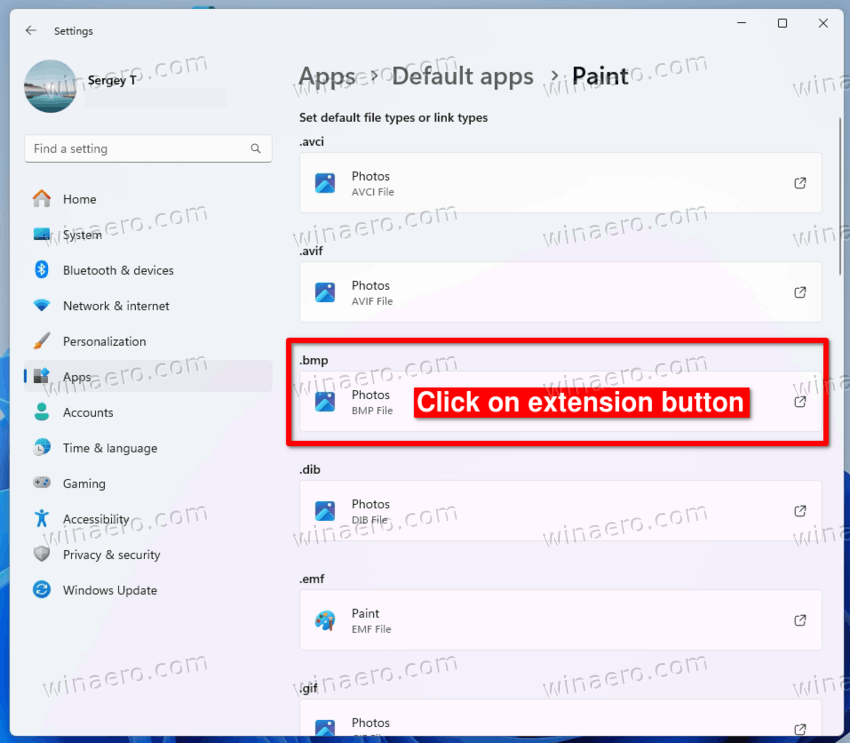Click Paint app icon in .emf row
The width and height of the screenshot is (850, 743).
pos(325,621)
